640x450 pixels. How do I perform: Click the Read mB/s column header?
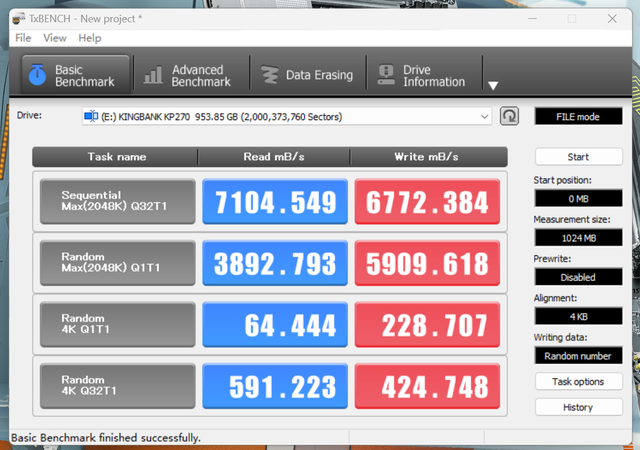tap(274, 157)
